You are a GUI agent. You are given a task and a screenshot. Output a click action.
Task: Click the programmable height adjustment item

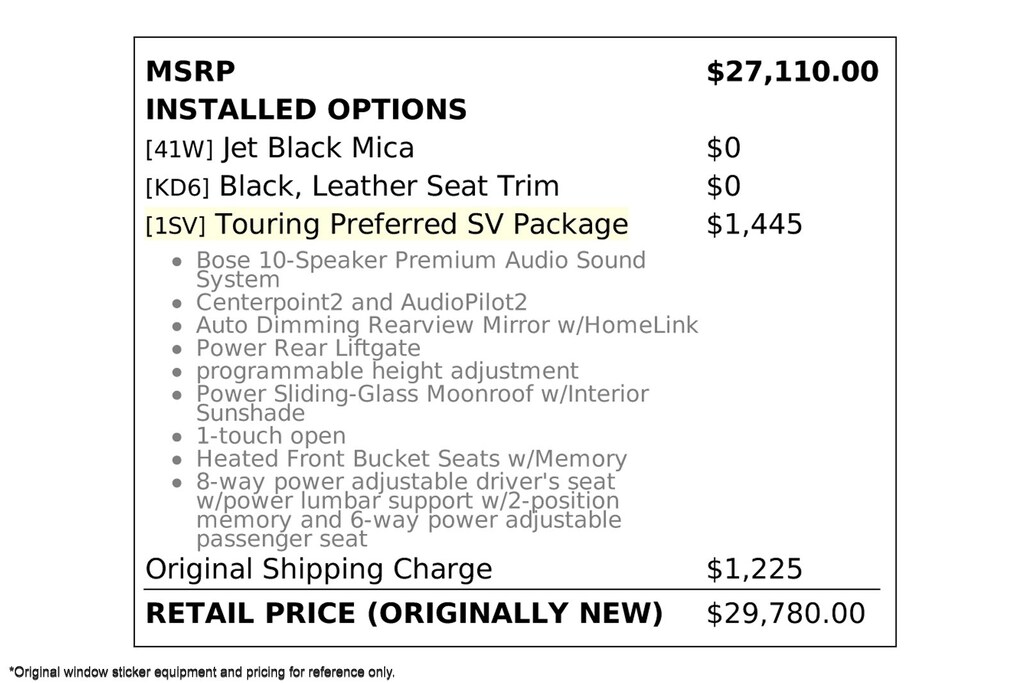pos(387,371)
